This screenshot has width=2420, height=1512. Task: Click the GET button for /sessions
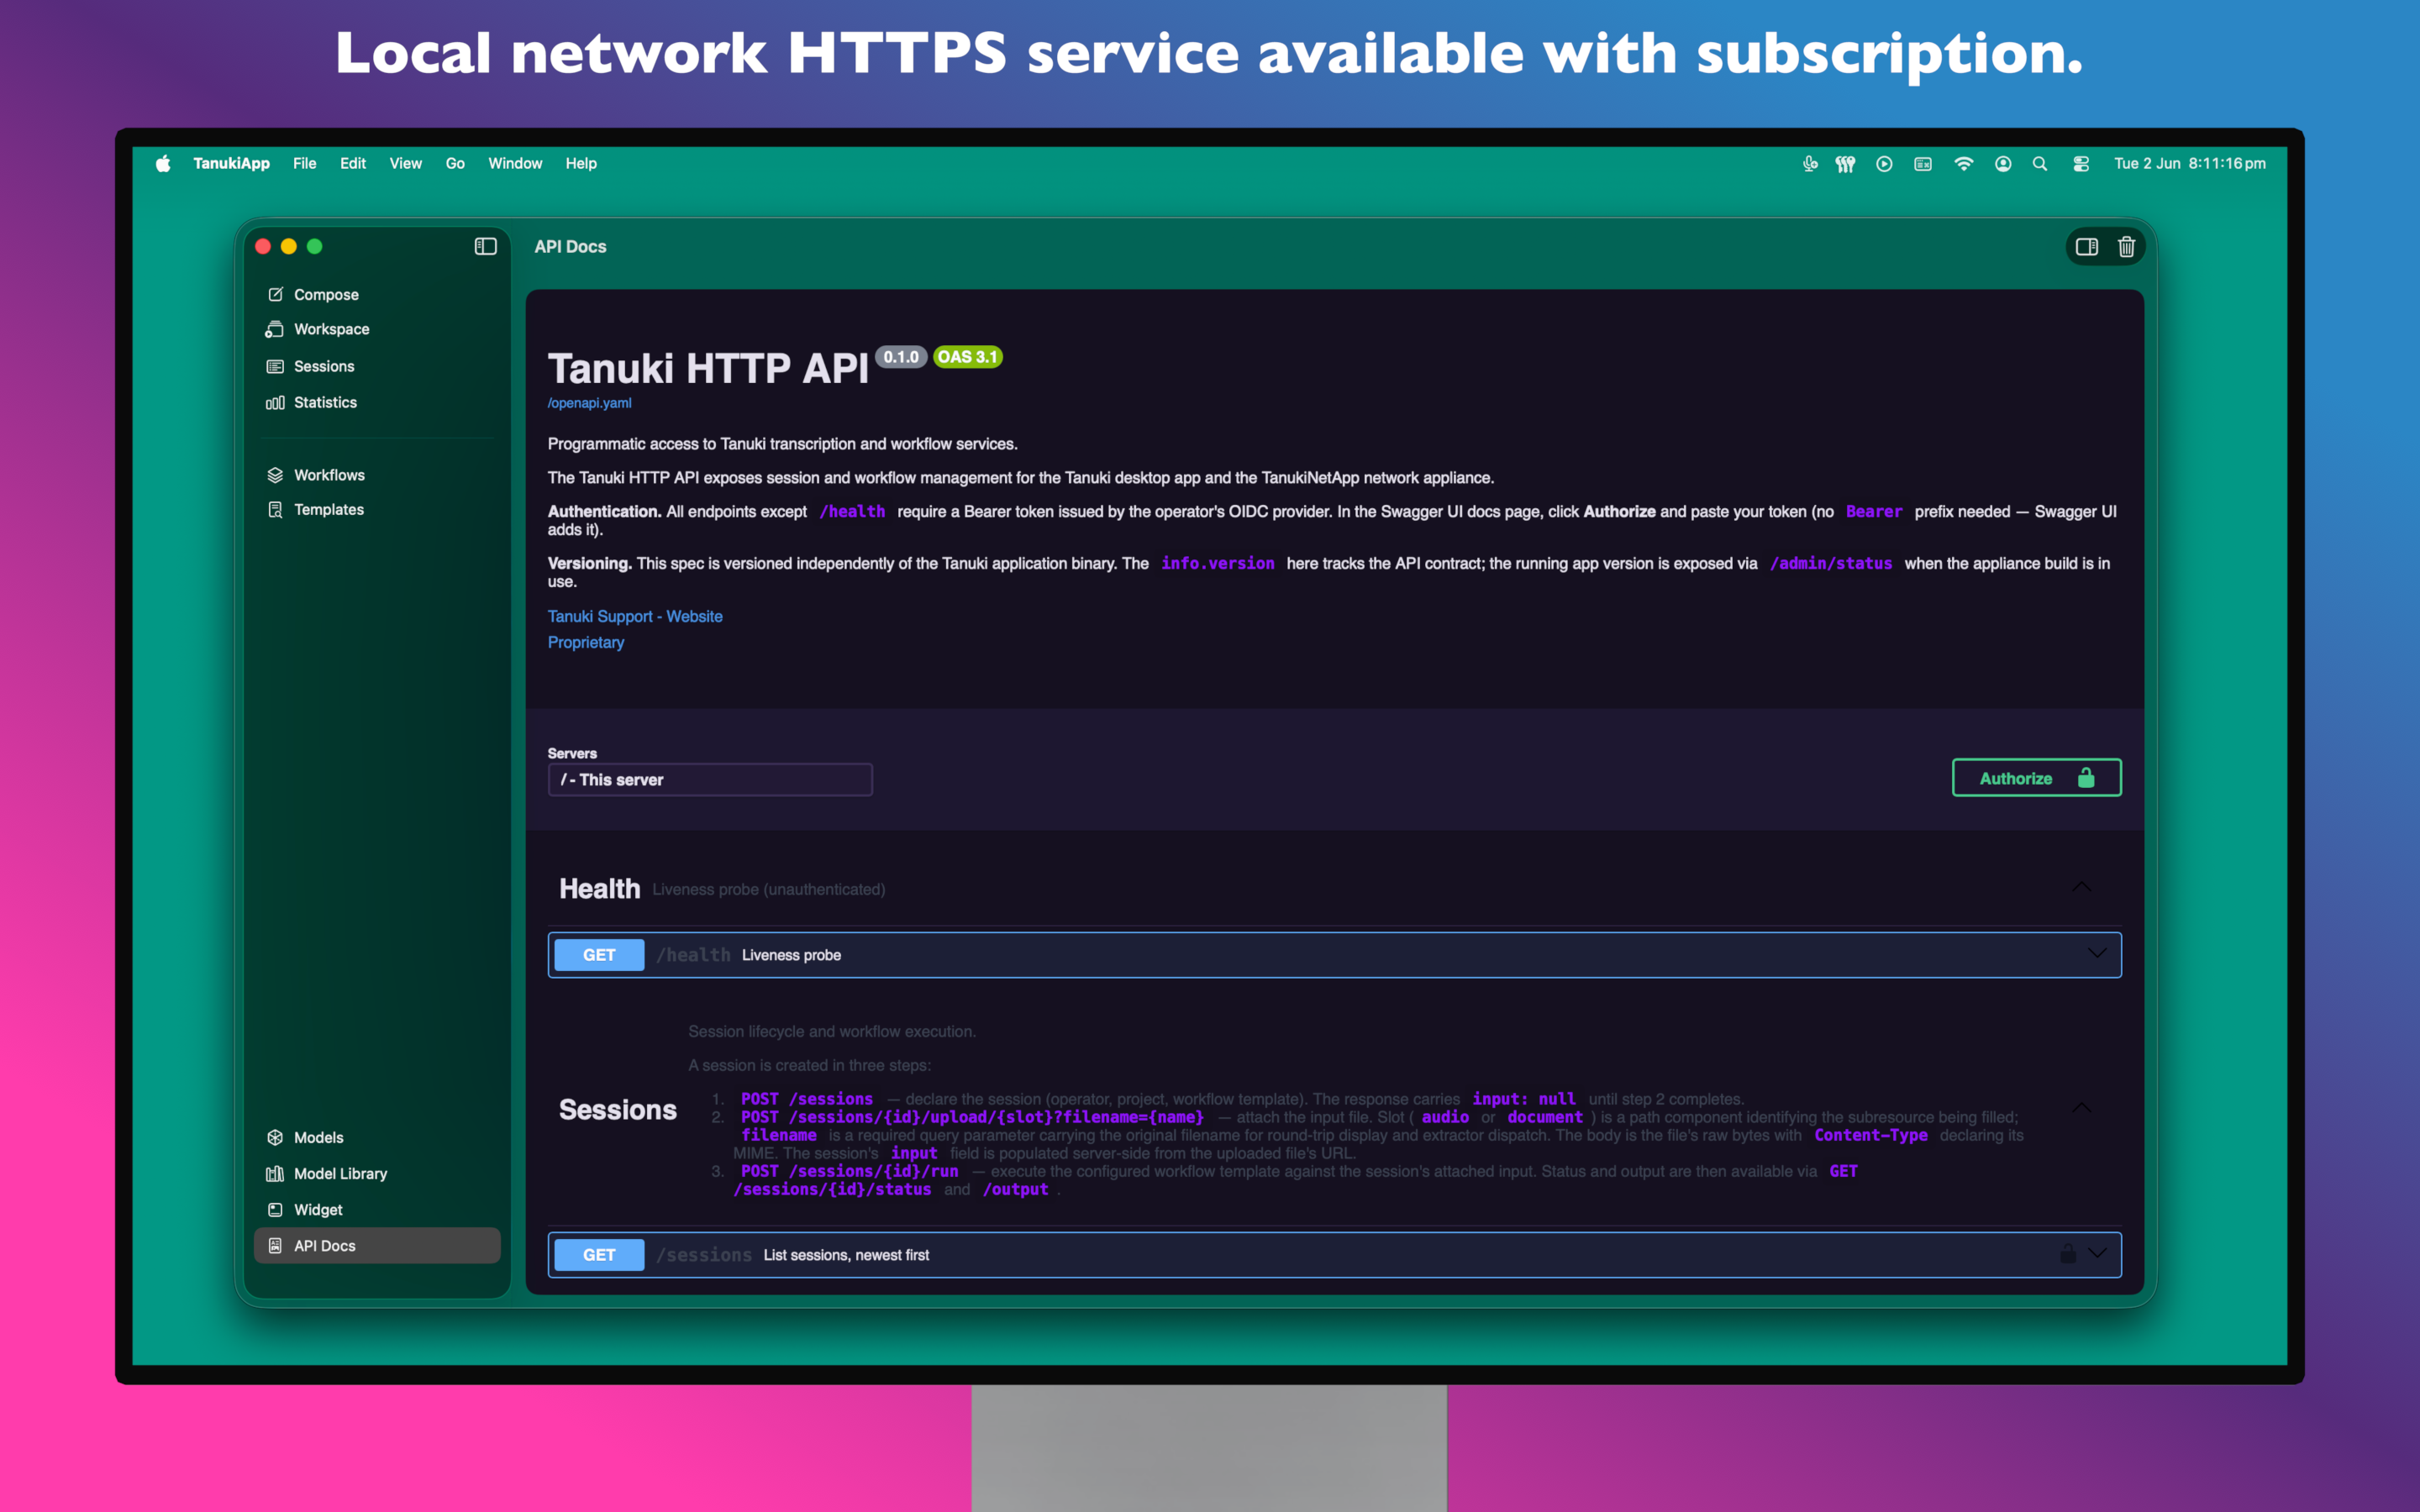coord(599,1255)
